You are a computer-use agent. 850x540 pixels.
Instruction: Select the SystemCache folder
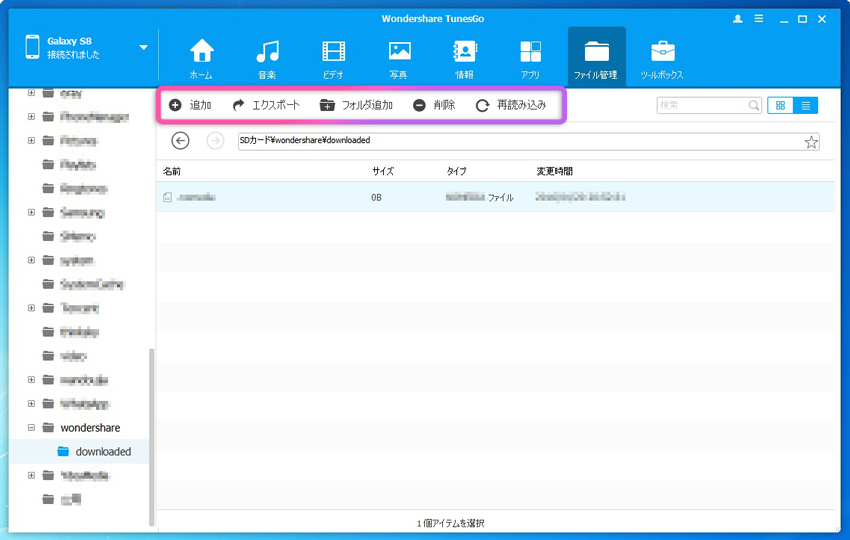coord(92,284)
